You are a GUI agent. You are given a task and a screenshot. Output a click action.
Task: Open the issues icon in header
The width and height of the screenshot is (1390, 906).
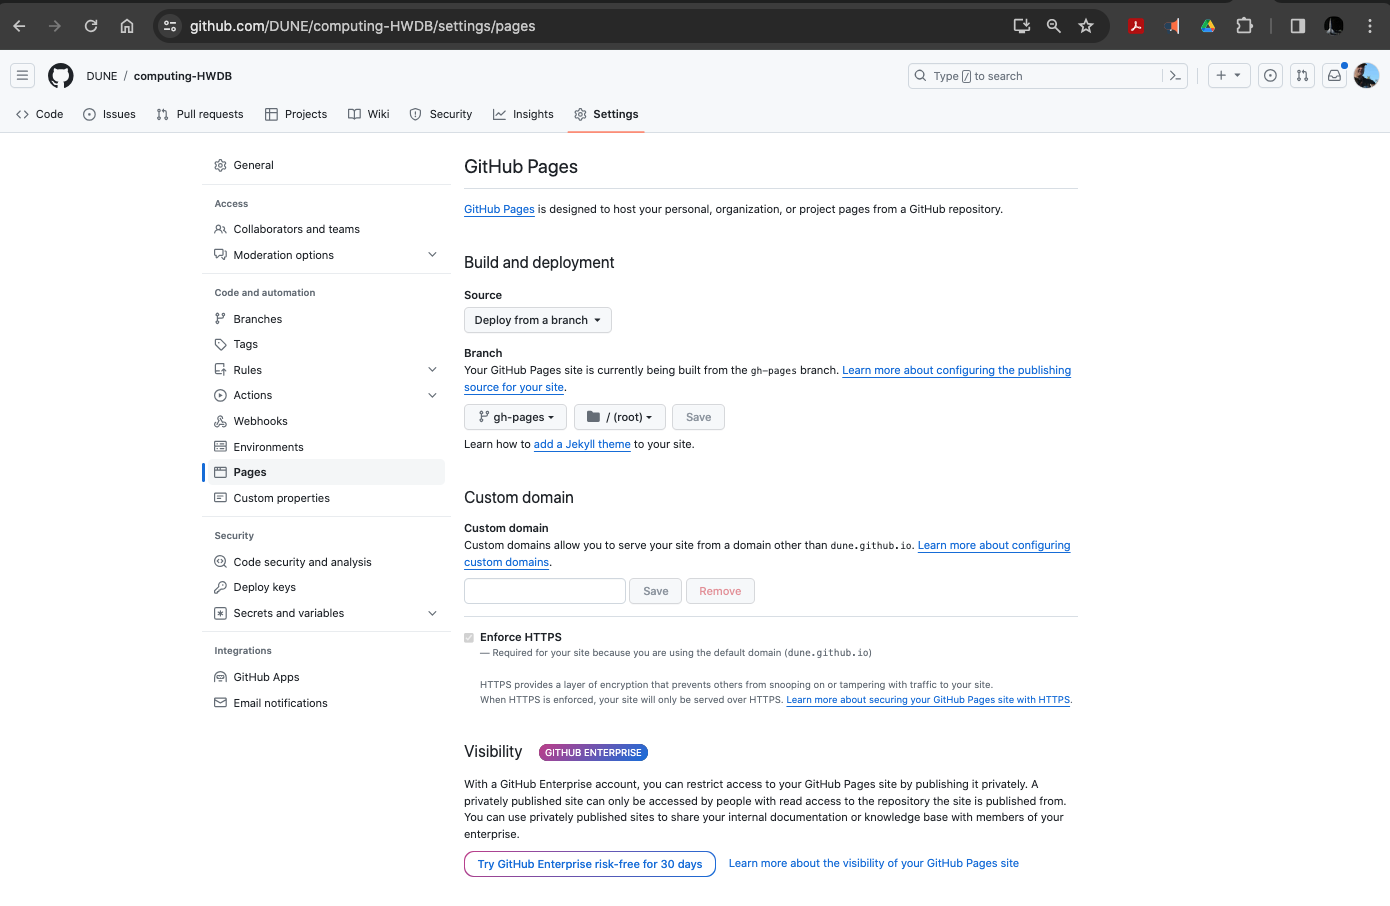coord(1270,76)
